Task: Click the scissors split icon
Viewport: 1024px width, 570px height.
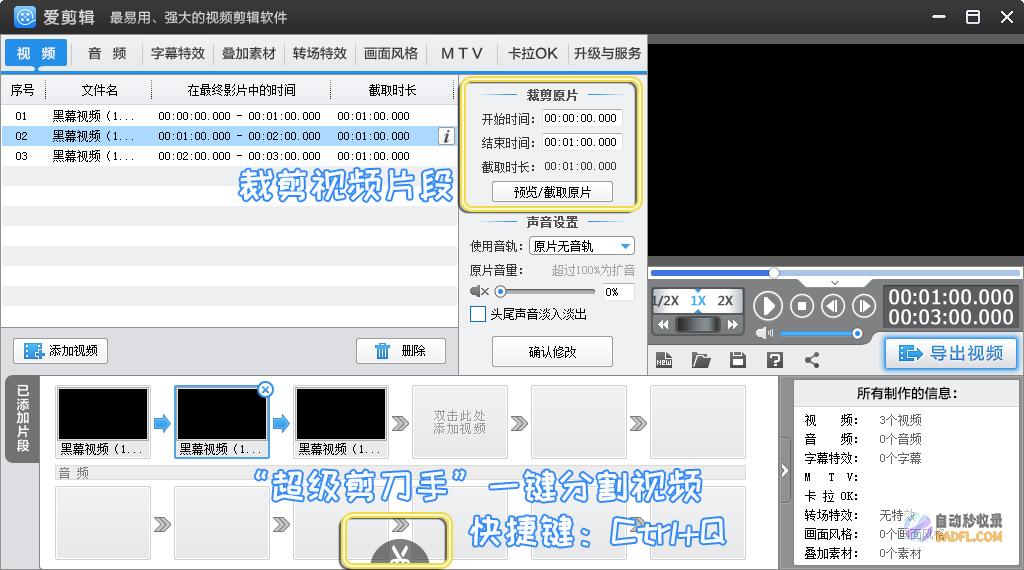Action: (x=400, y=554)
